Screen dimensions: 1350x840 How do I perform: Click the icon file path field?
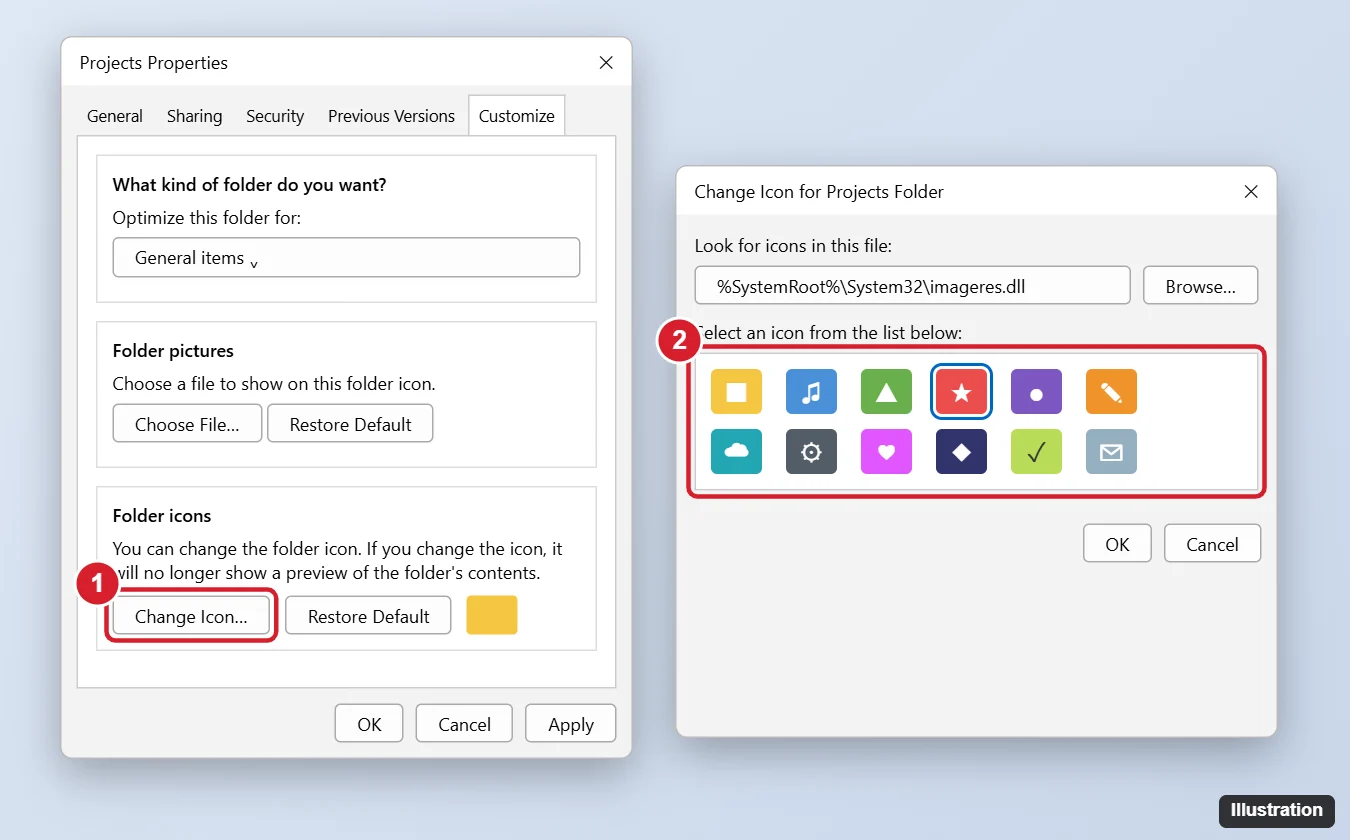[912, 286]
